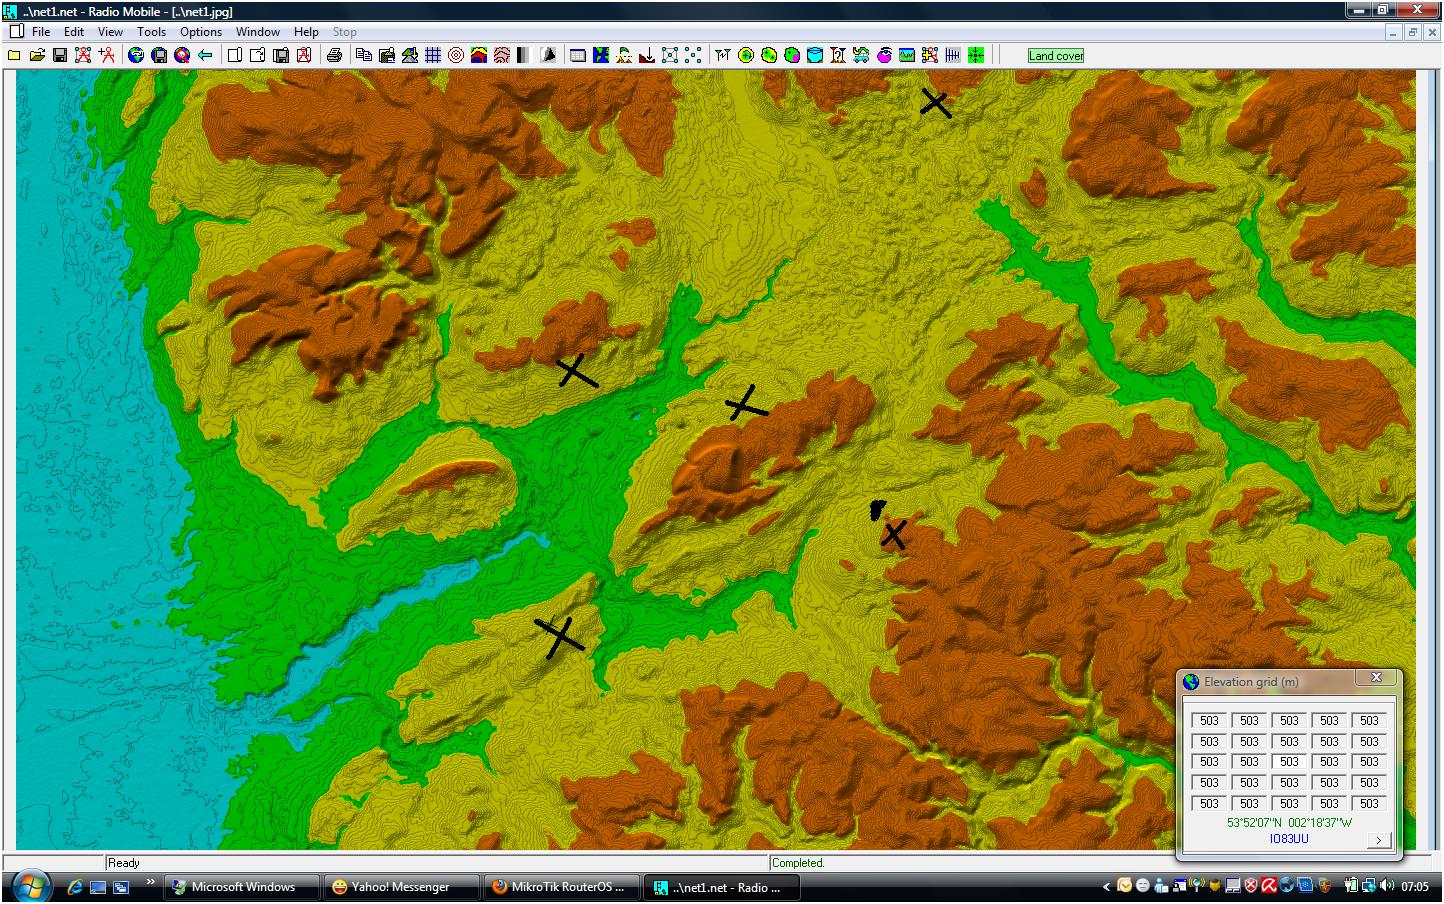Toggle the Land cover button
This screenshot has width=1444, height=904.
(1056, 56)
